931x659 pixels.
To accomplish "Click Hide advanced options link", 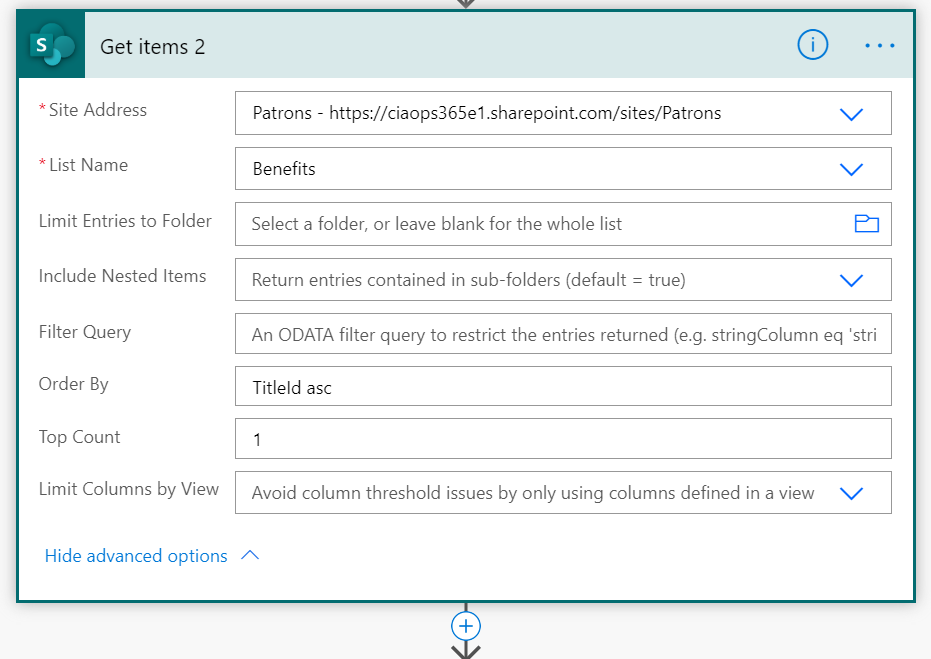I will (x=136, y=556).
